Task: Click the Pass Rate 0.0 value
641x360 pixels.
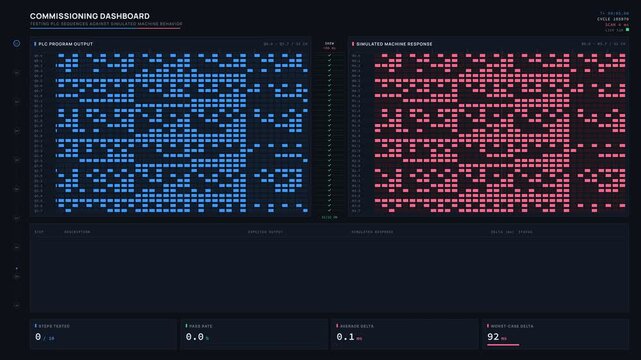Action: [x=195, y=337]
